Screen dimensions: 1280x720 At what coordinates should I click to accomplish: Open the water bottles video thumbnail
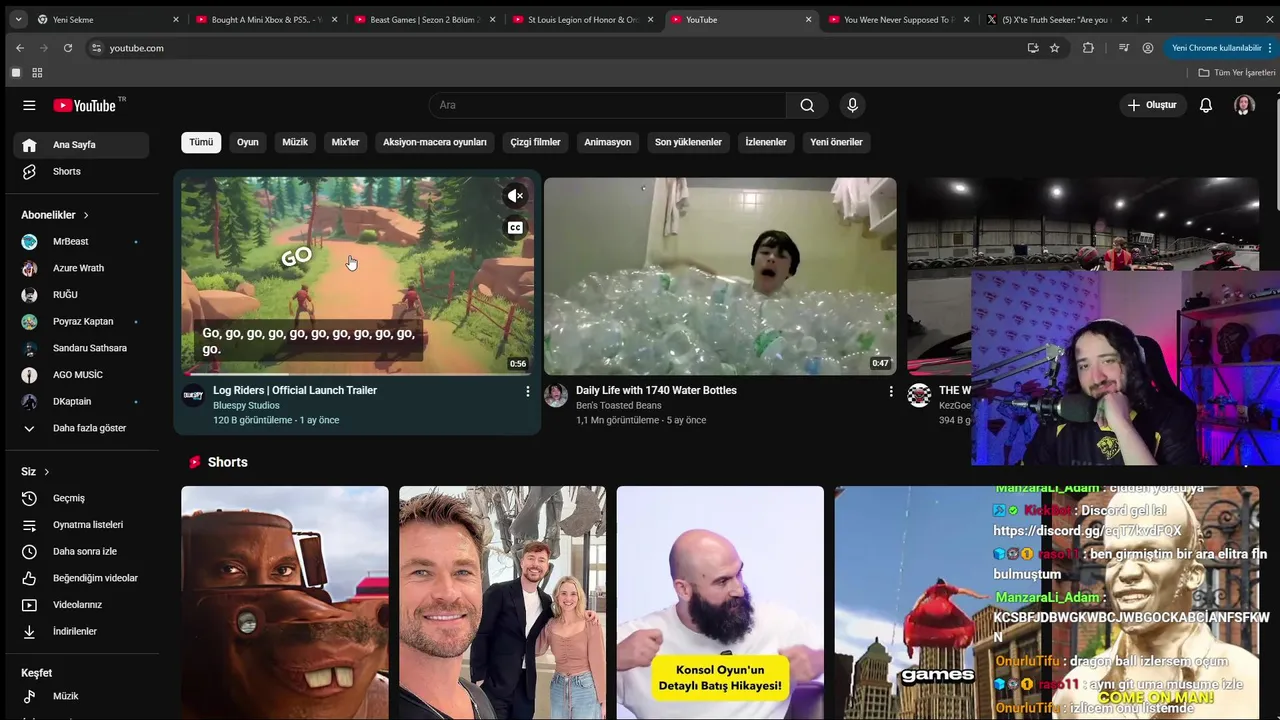click(720, 276)
